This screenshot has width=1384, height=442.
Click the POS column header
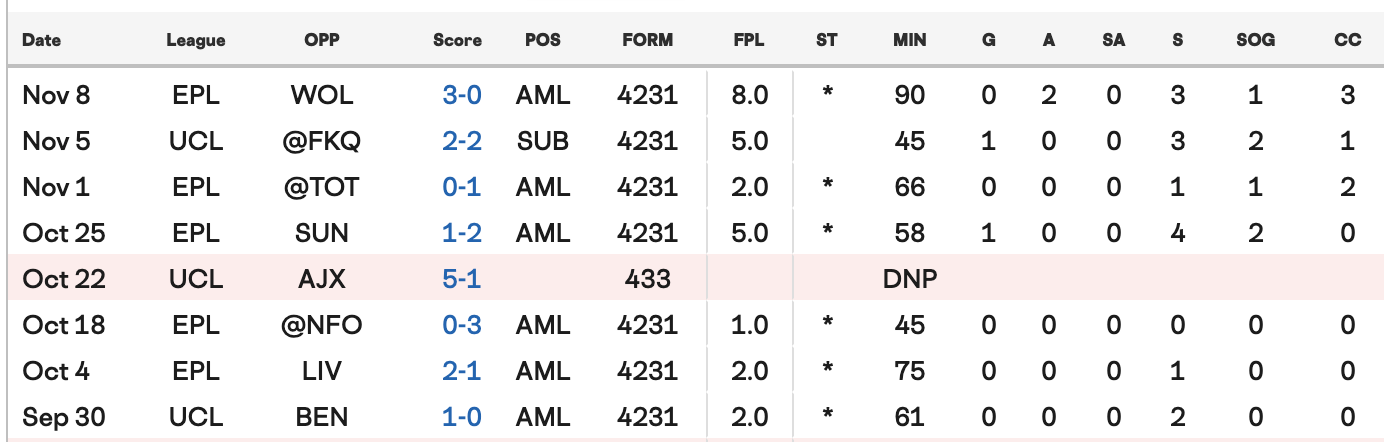coord(543,41)
